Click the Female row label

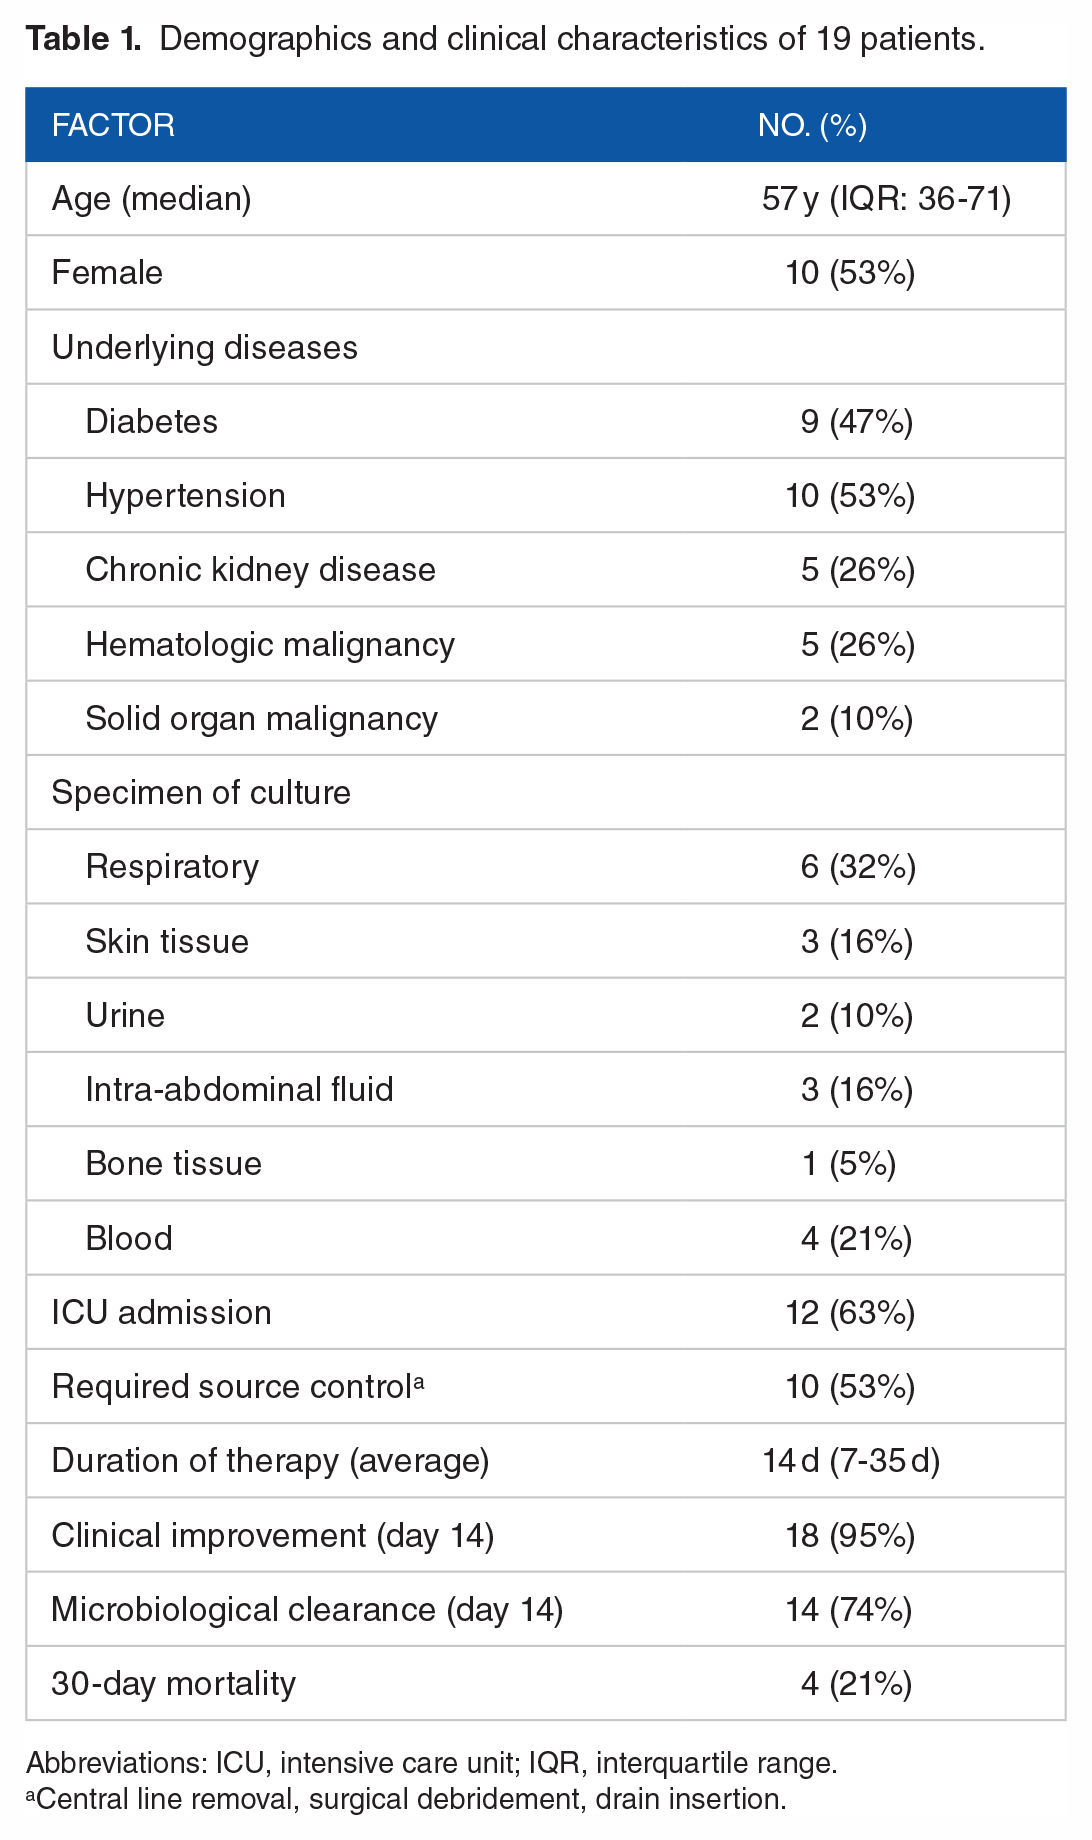click(107, 273)
